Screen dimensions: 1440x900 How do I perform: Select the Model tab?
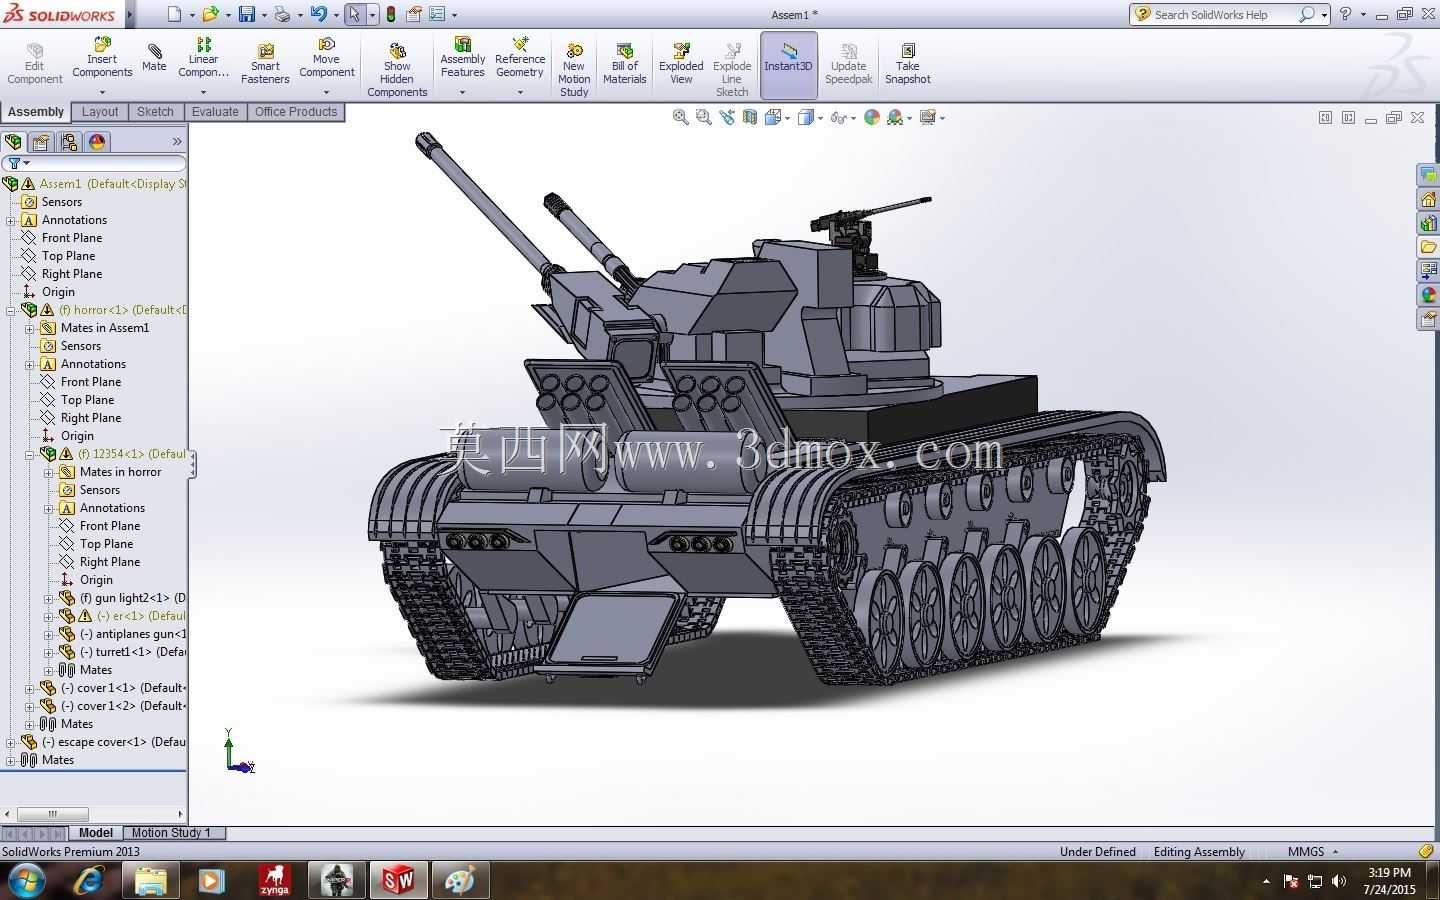pos(96,833)
